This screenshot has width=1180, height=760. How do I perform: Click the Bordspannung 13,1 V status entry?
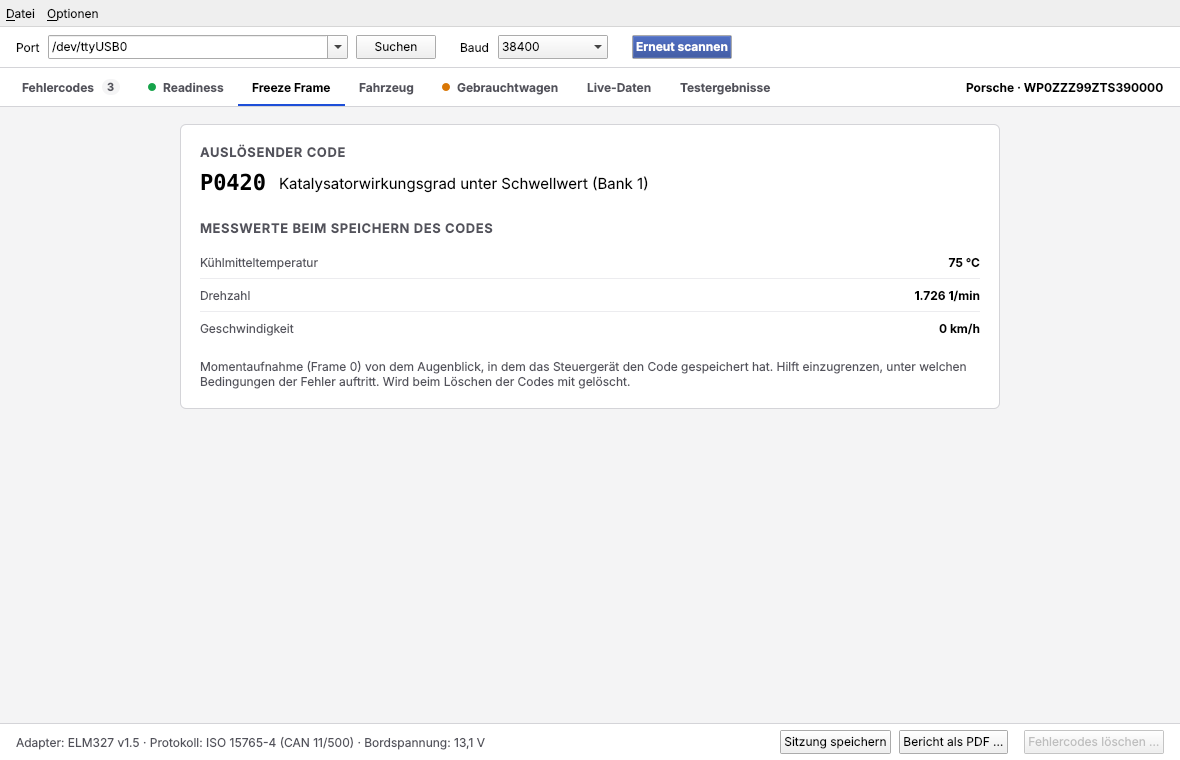point(424,743)
